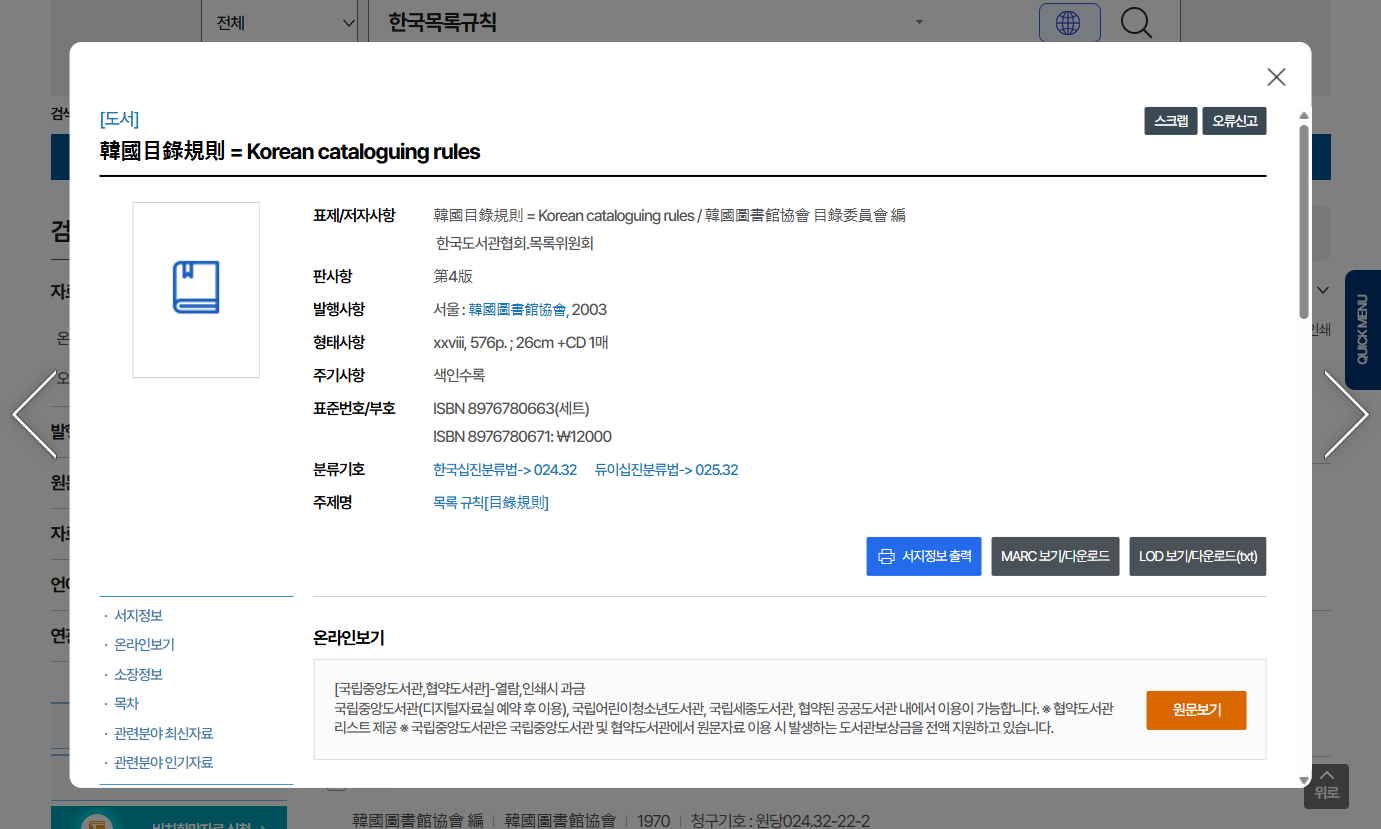Open the QUICK MENU side panel
Screen dimensions: 1381x829
click(1362, 329)
